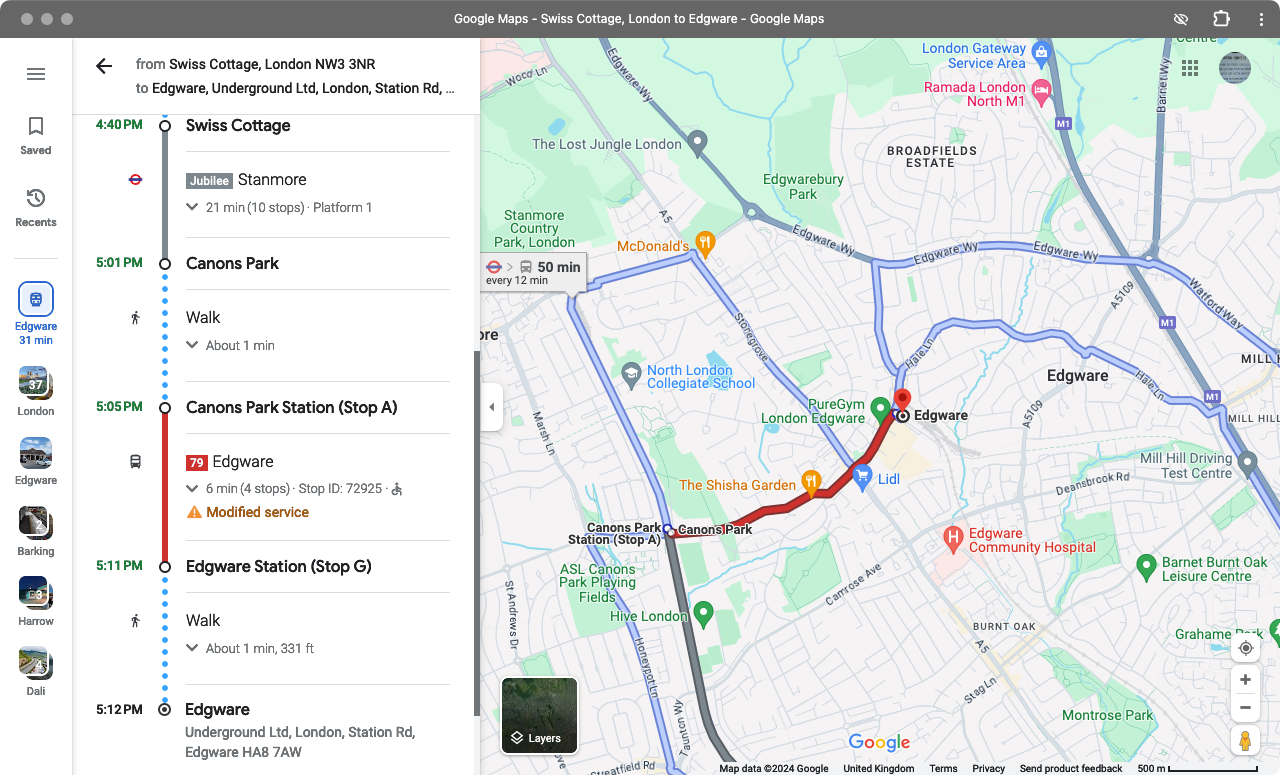Image resolution: width=1280 pixels, height=775 pixels.
Task: Open the Saved places icon
Action: [36, 135]
